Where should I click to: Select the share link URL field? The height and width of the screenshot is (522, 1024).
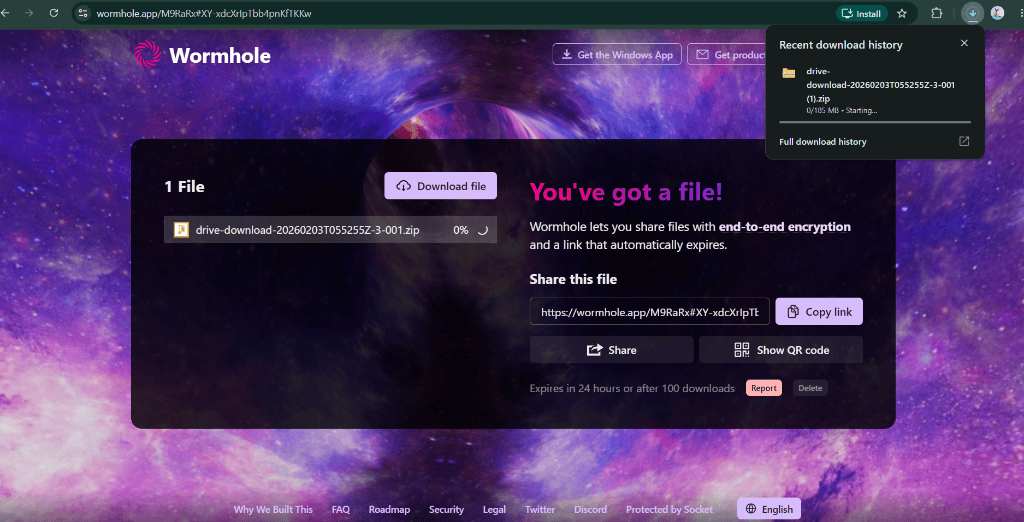pyautogui.click(x=650, y=312)
